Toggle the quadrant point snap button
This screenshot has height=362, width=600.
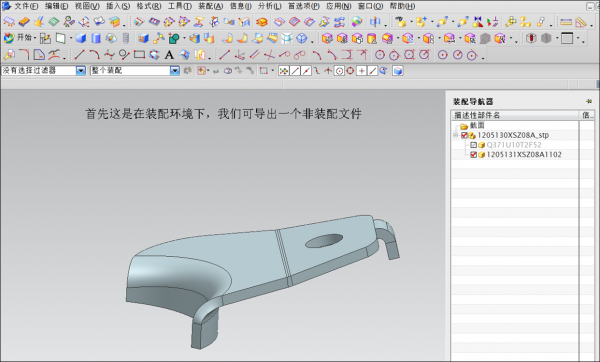click(350, 71)
